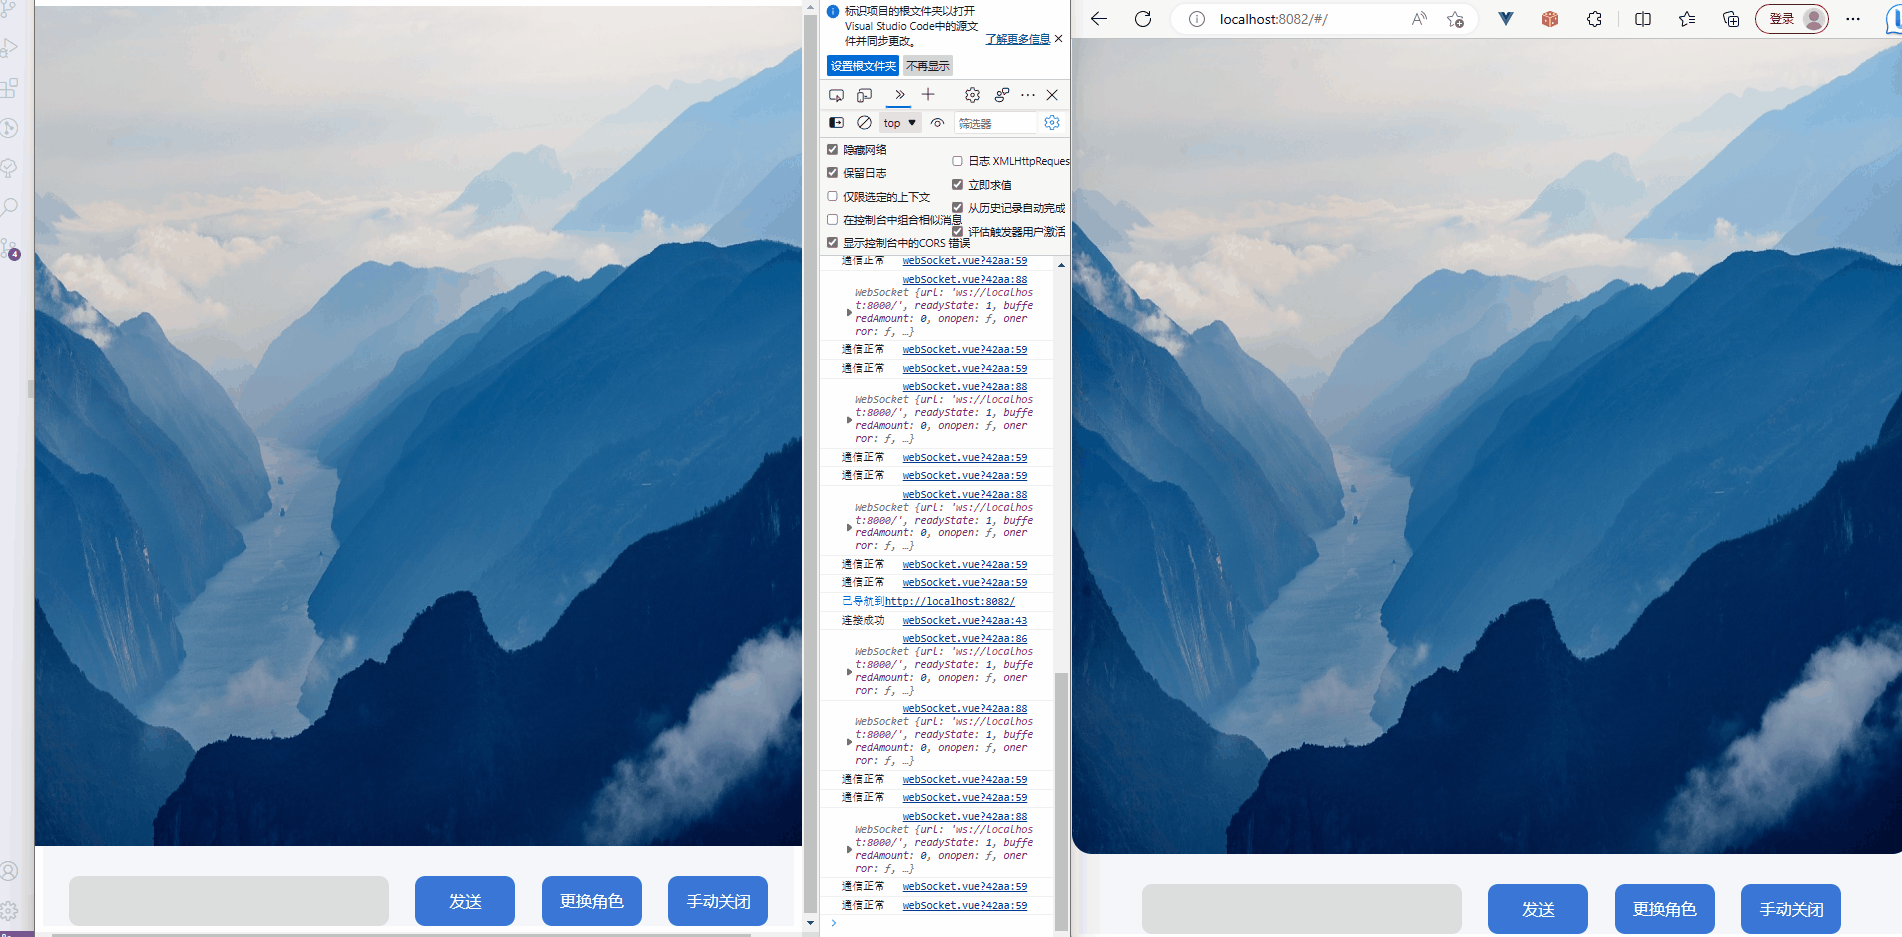Open Edge settings via the three-dot menu
This screenshot has width=1902, height=937.
(x=1855, y=18)
